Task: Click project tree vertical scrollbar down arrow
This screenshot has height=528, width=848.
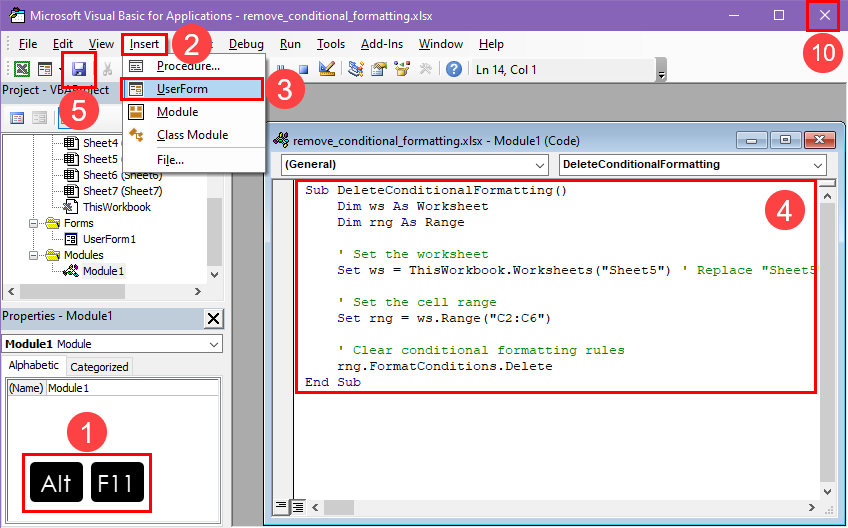Action: pos(215,274)
